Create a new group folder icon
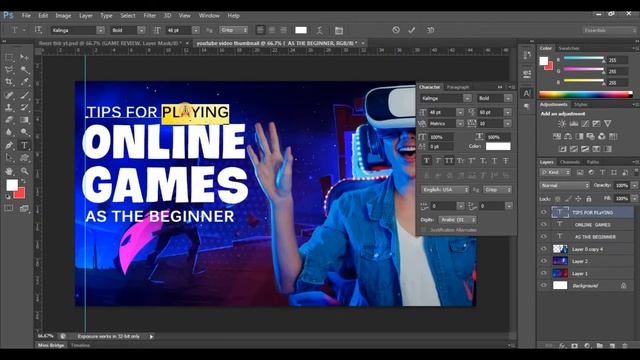This screenshot has height=360, width=640. pos(600,346)
